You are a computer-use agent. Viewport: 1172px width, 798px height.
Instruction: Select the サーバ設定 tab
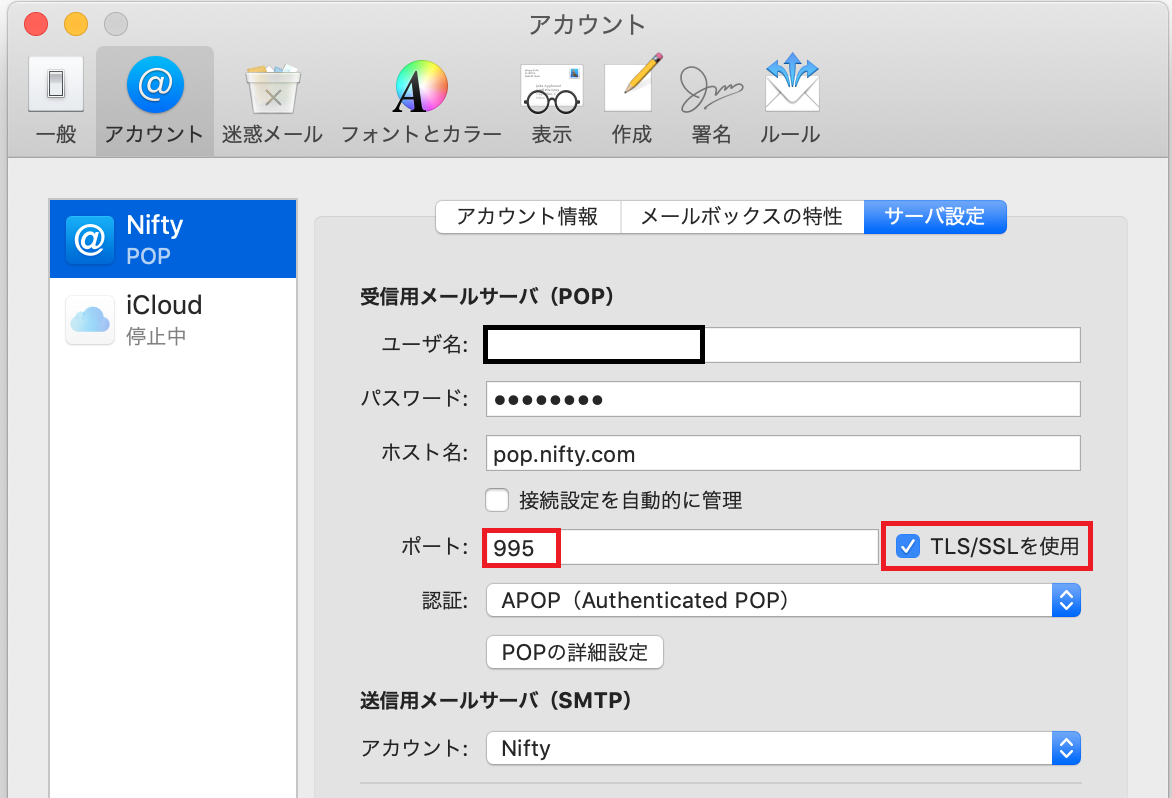click(x=934, y=217)
